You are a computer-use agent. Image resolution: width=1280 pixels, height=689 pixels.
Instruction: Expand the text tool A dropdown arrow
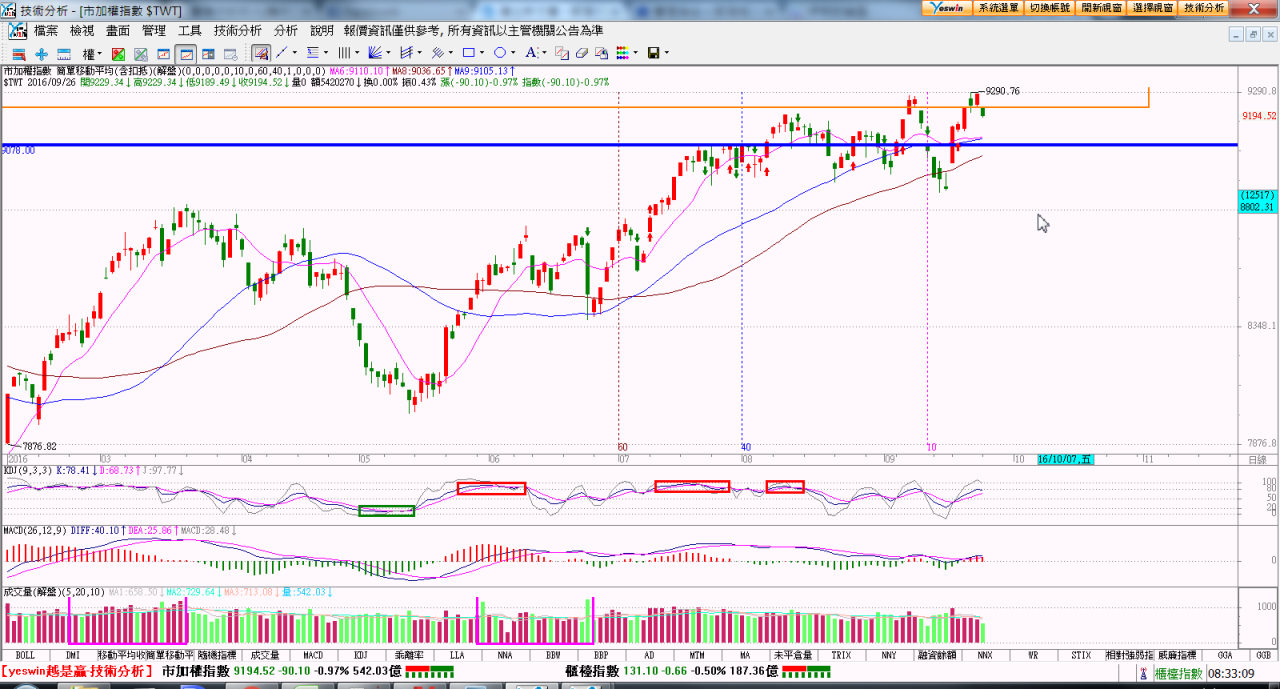click(x=545, y=53)
